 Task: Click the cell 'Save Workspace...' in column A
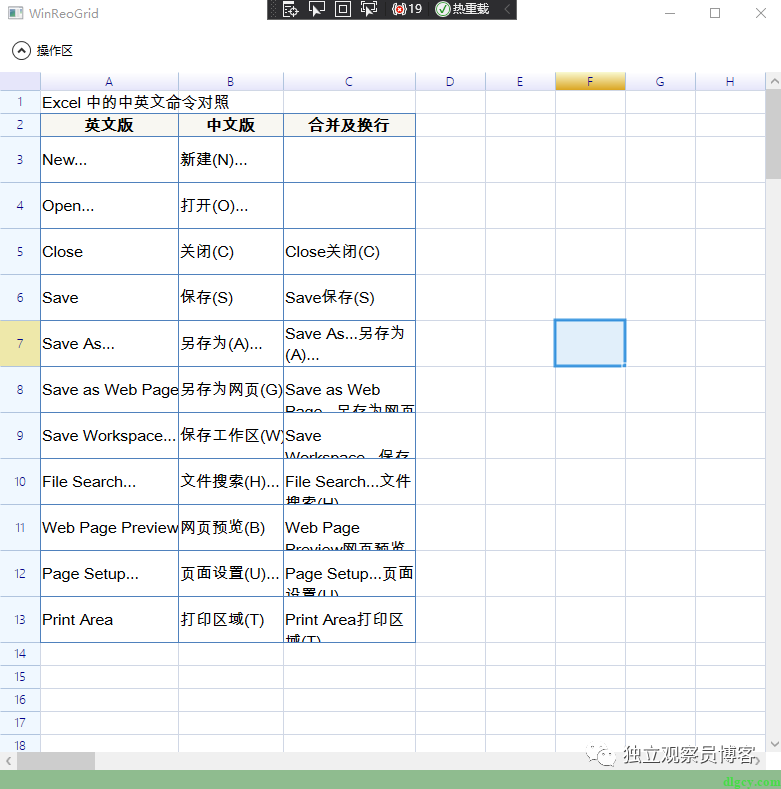[109, 436]
